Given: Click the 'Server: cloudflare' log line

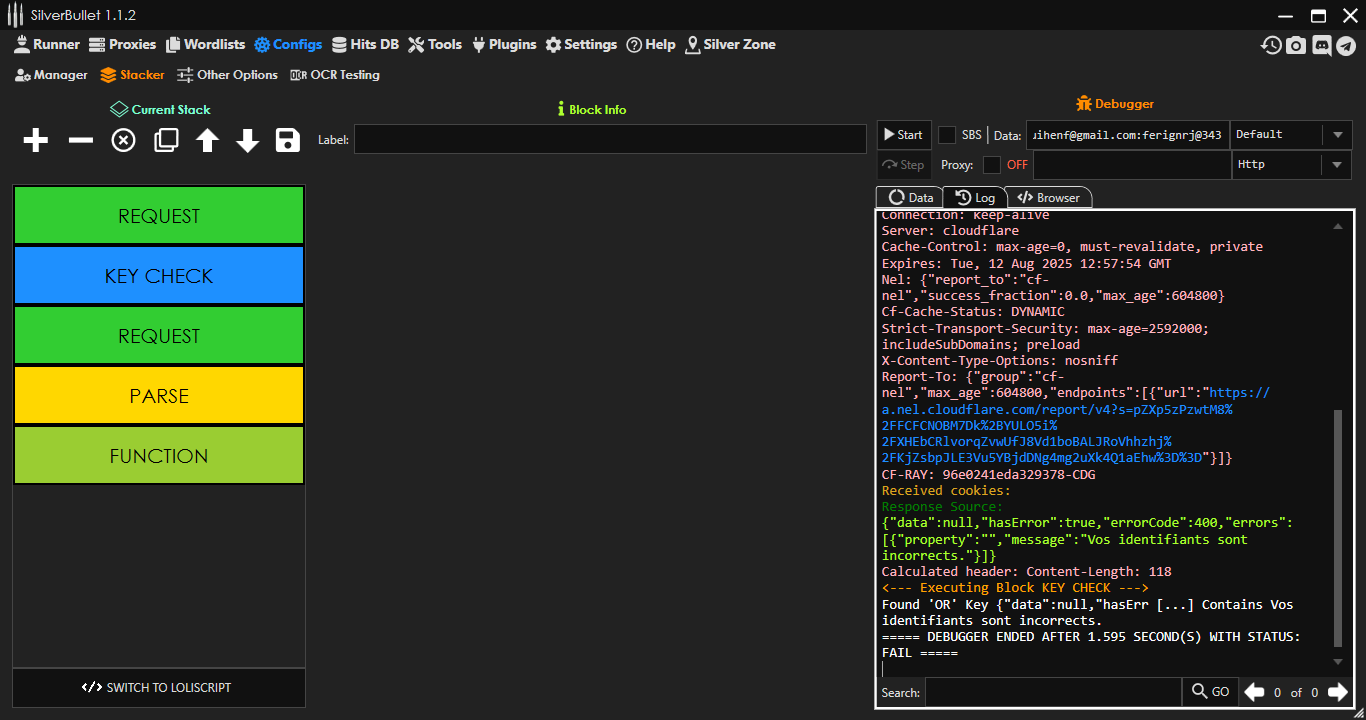Looking at the screenshot, I should pyautogui.click(x=950, y=230).
